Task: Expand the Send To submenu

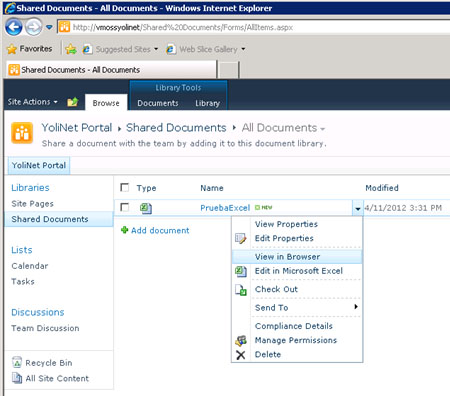Action: (x=297, y=307)
